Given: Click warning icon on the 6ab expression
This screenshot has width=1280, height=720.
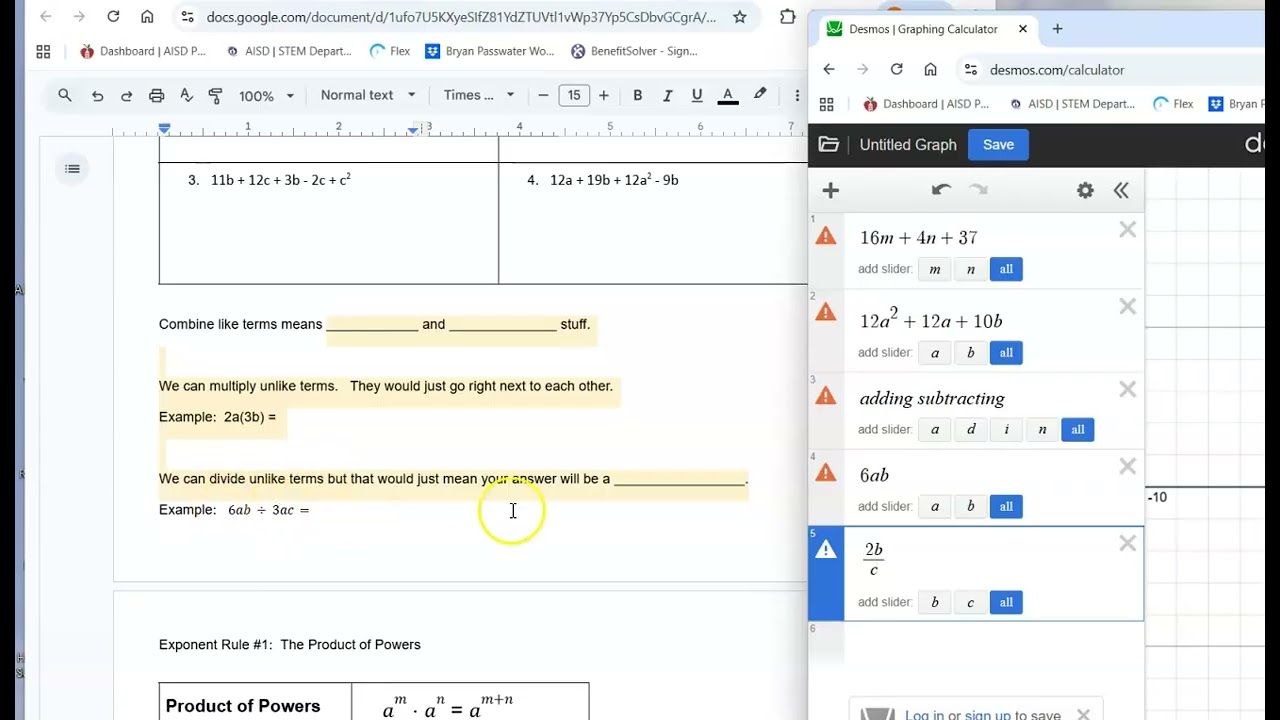Looking at the screenshot, I should (826, 473).
